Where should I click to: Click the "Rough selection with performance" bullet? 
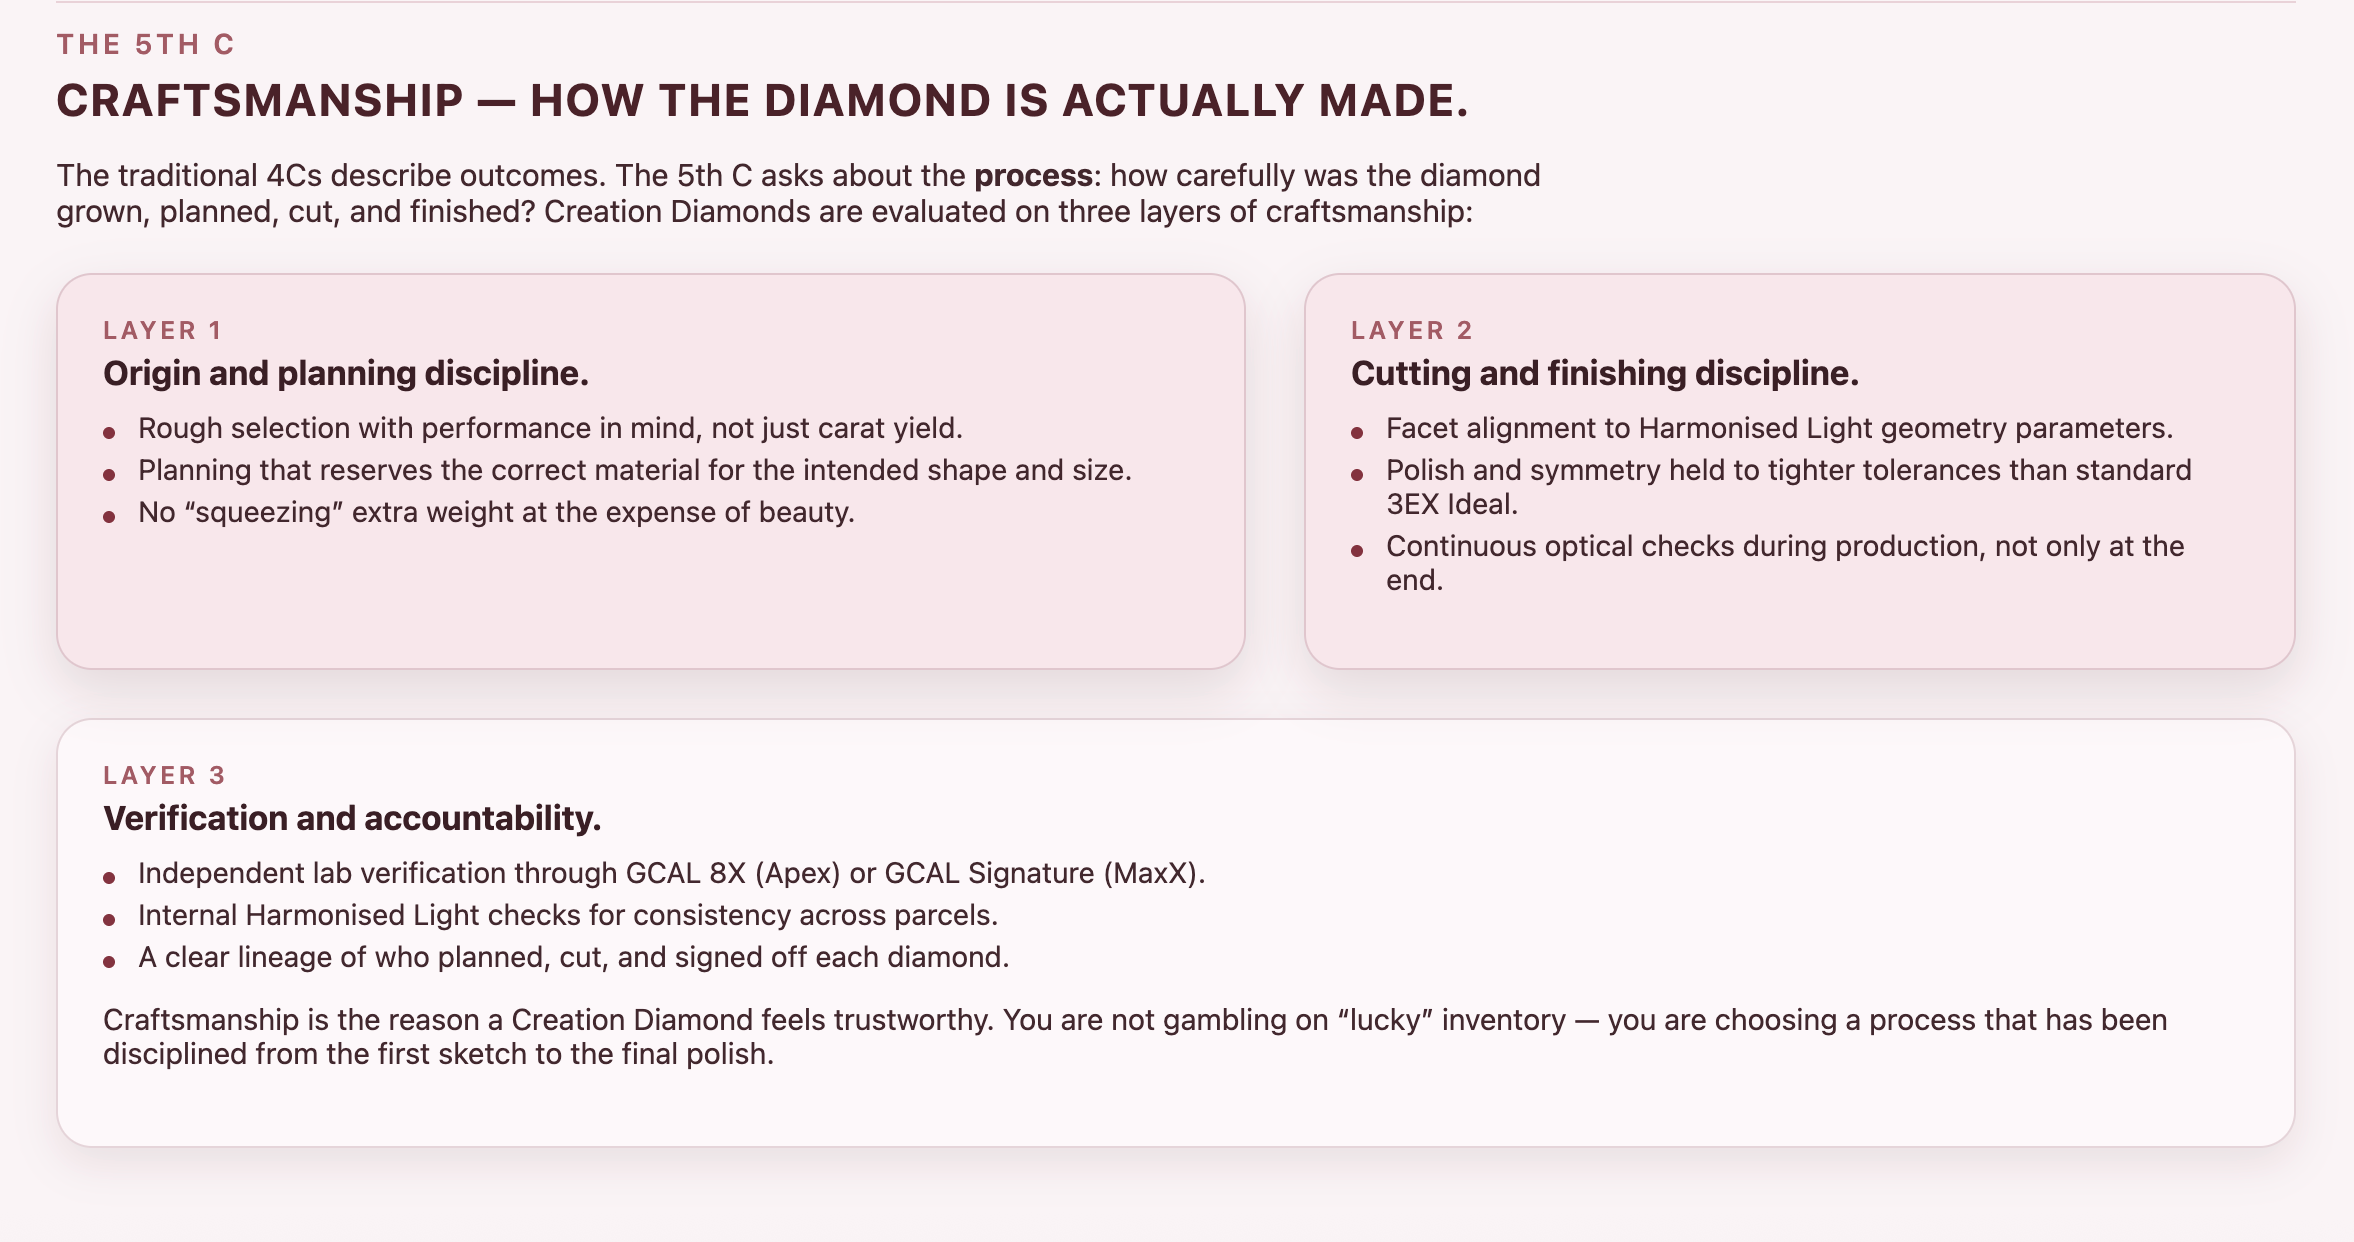click(x=550, y=429)
